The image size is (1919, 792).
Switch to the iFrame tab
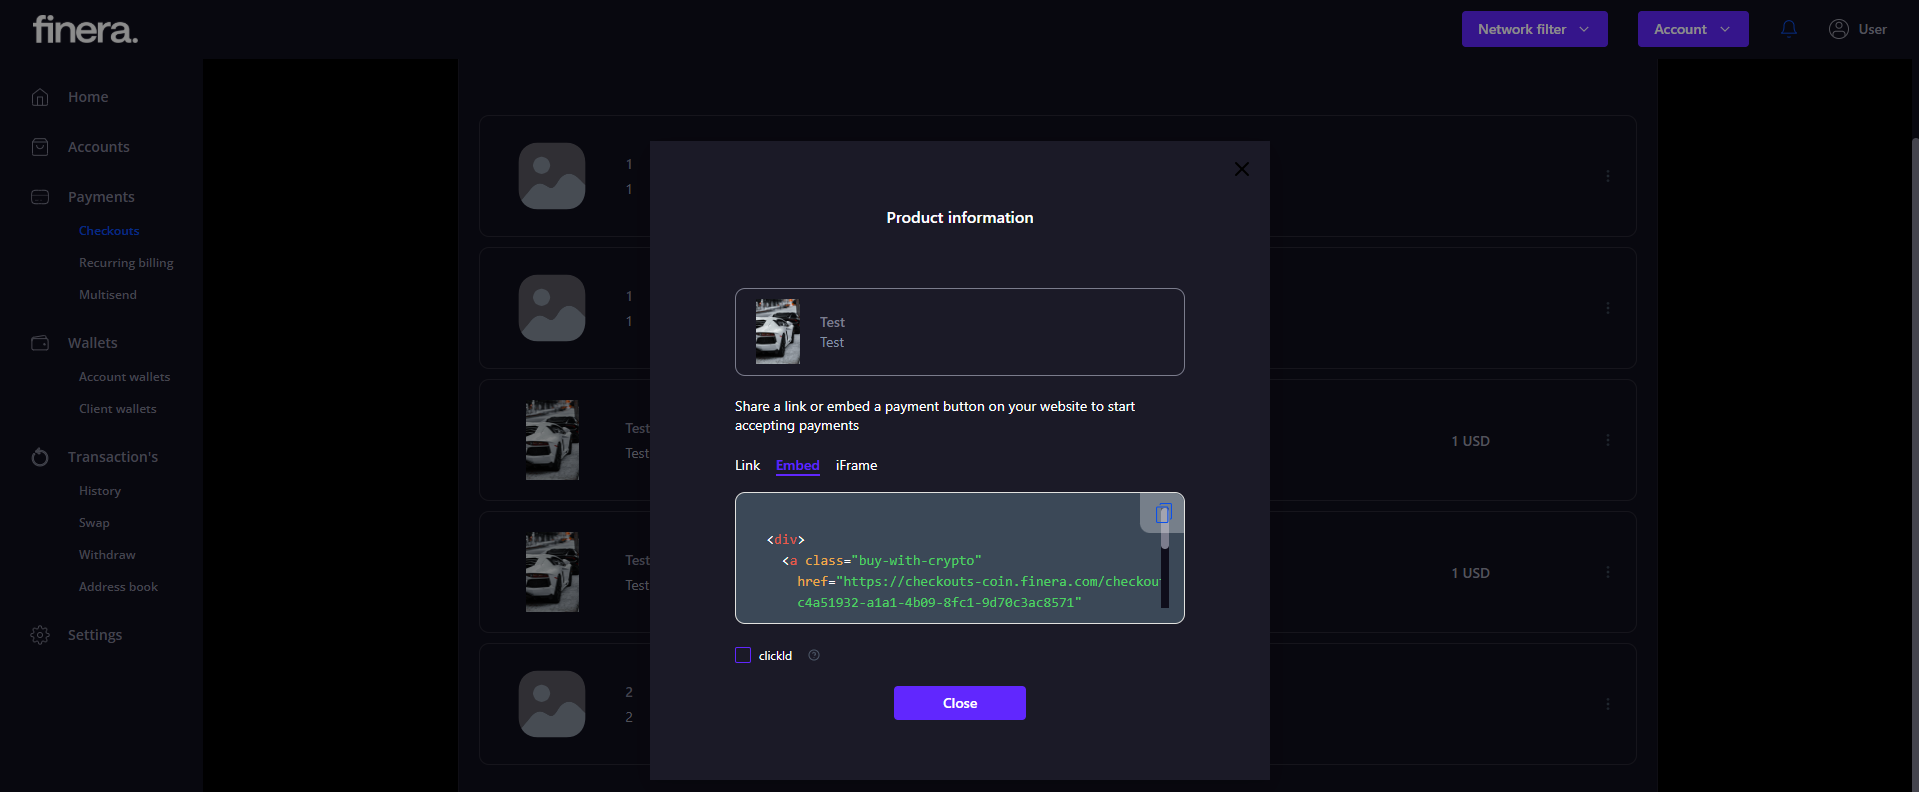(856, 466)
